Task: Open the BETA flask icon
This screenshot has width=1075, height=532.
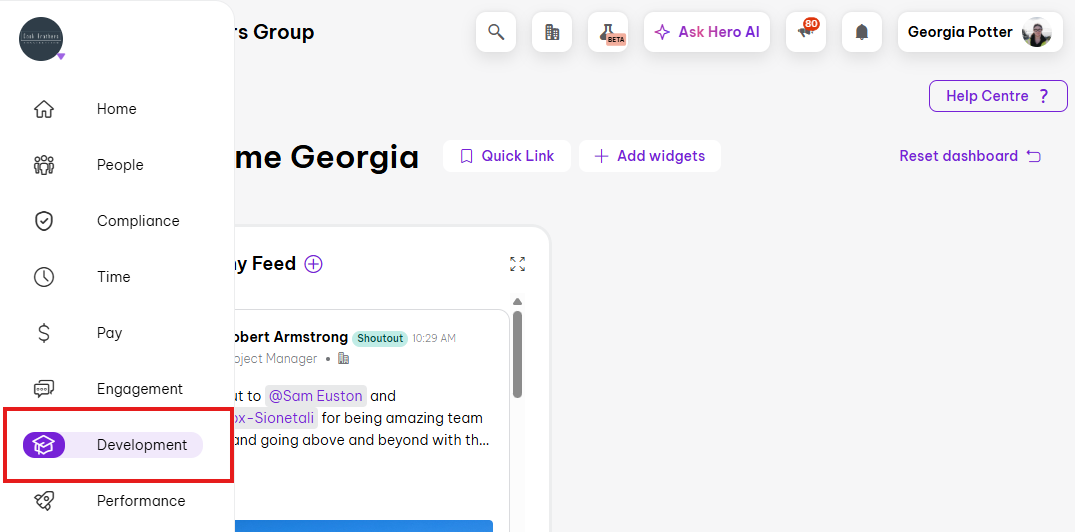Action: (608, 32)
